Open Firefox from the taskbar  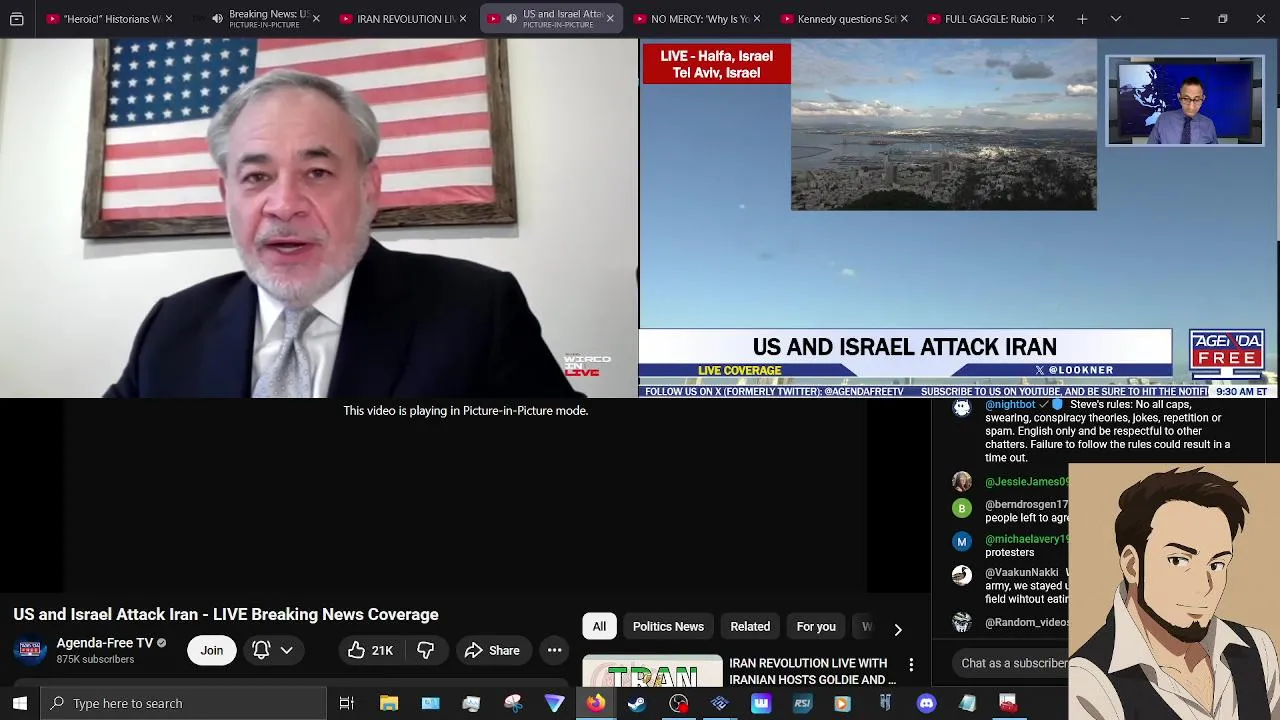click(595, 703)
